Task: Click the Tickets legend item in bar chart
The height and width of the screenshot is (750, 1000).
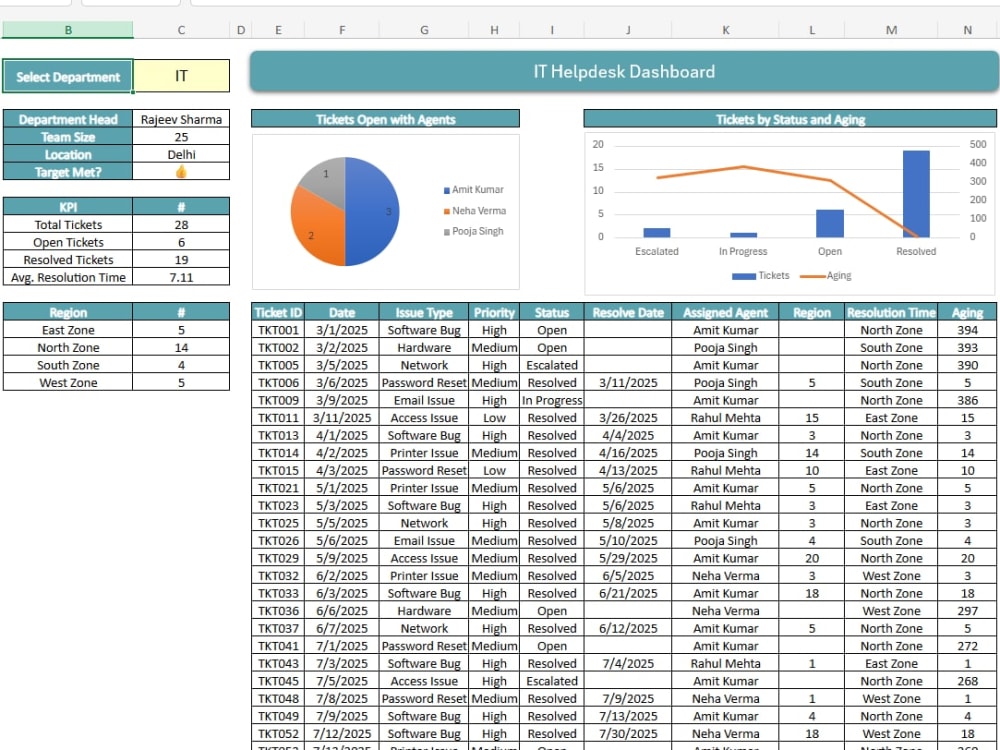Action: click(761, 276)
